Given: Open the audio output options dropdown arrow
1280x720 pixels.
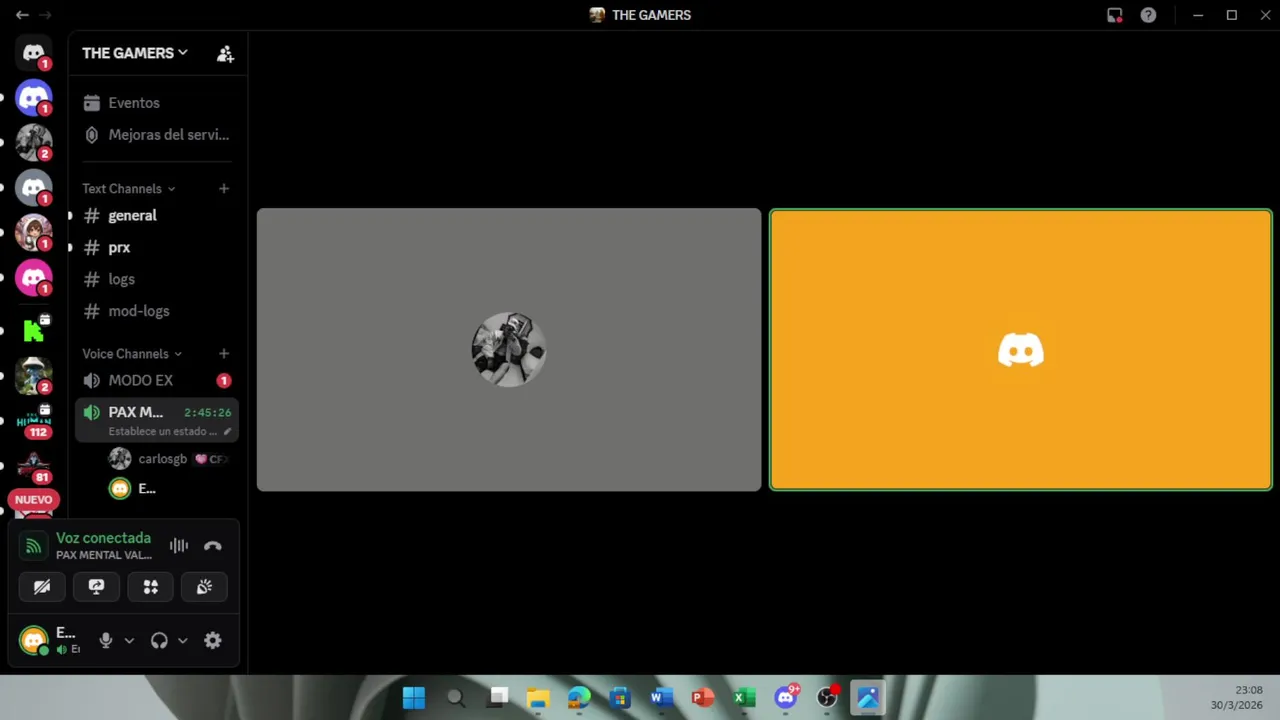Looking at the screenshot, I should tap(182, 641).
